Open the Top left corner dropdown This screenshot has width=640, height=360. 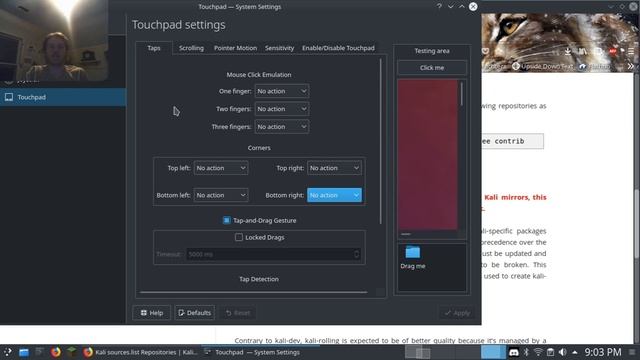(x=221, y=168)
